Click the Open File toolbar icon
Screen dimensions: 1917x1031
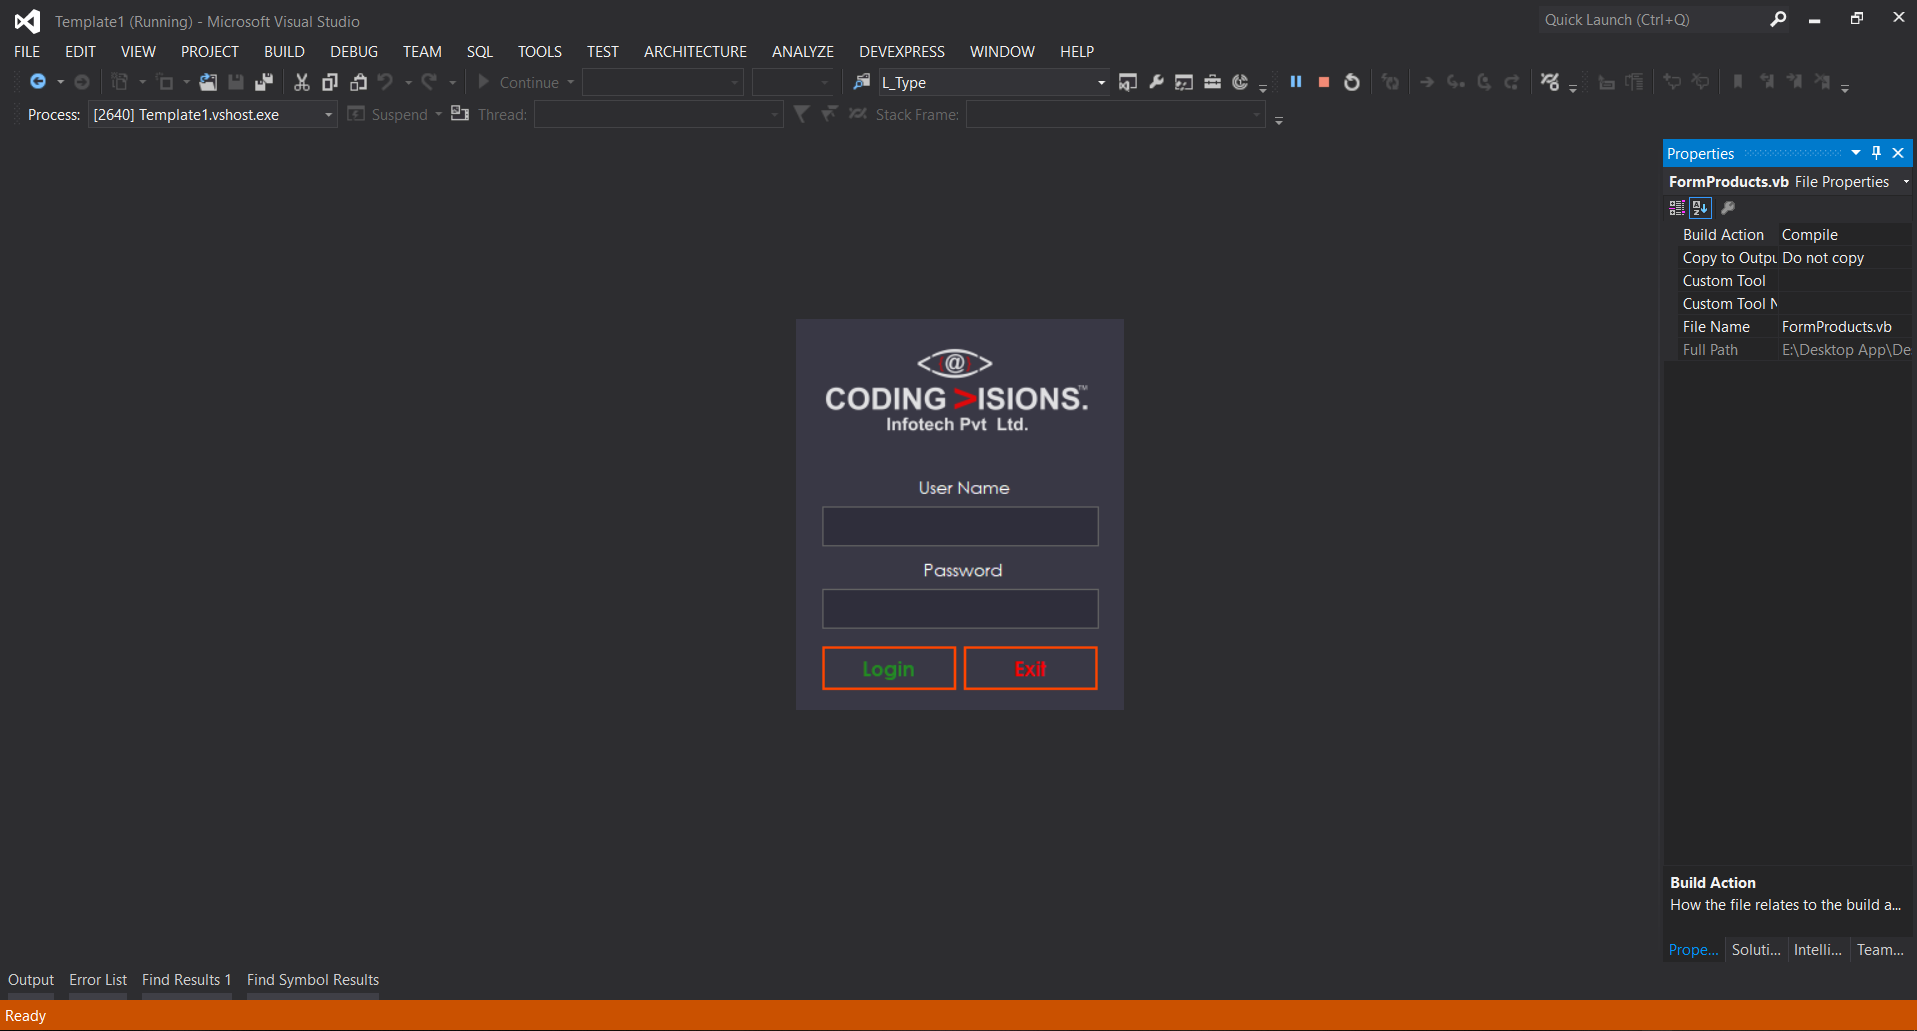(208, 82)
